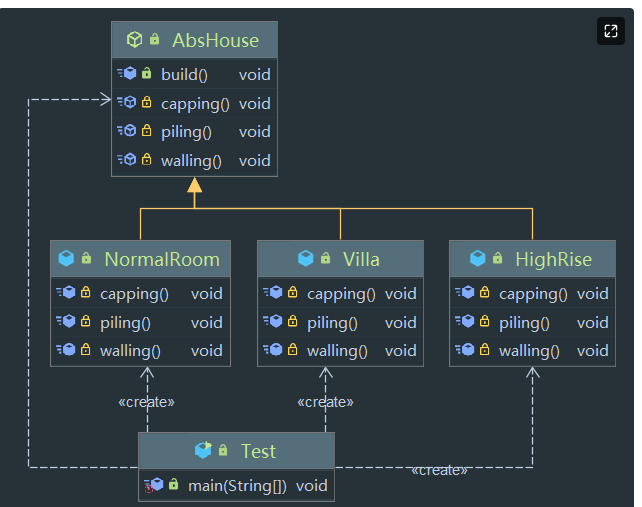Image resolution: width=642 pixels, height=507 pixels.
Task: Select the AbsHouse class header
Action: pos(215,41)
